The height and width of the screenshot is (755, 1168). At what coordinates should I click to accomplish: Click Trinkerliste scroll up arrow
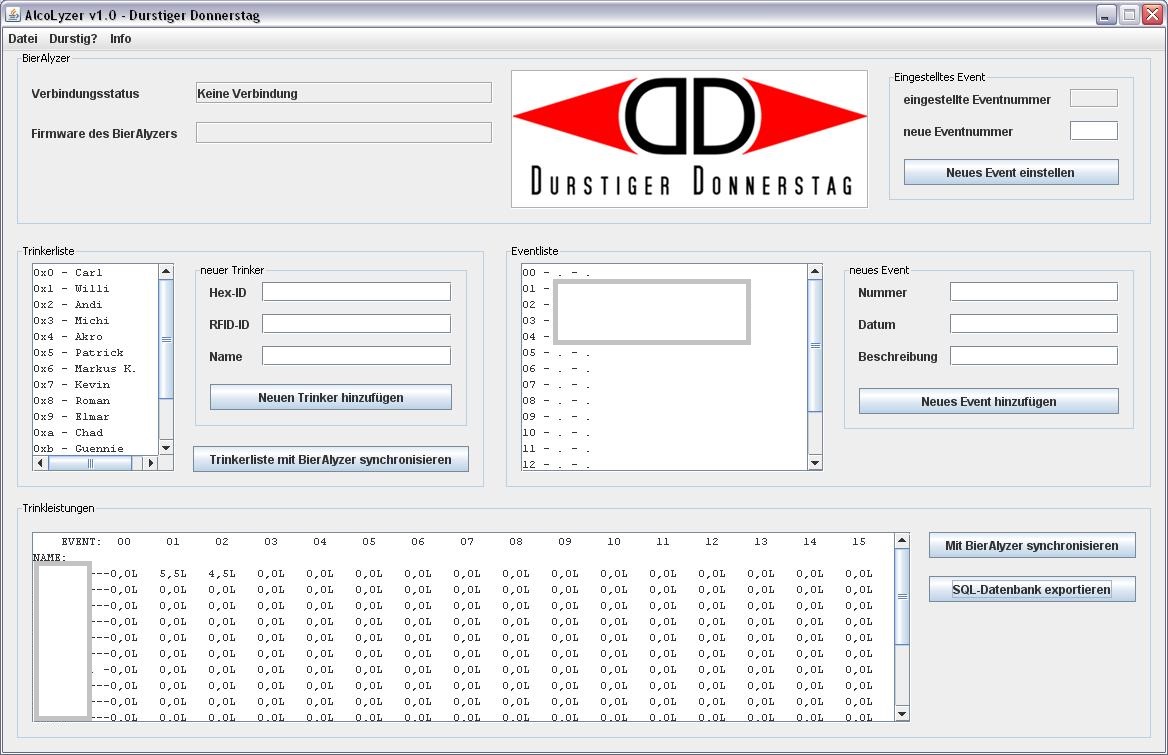166,271
